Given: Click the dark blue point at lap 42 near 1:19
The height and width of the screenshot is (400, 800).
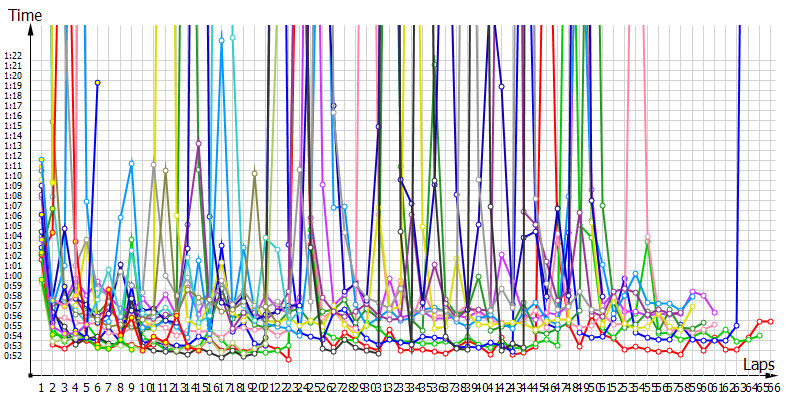Looking at the screenshot, I should point(501,87).
